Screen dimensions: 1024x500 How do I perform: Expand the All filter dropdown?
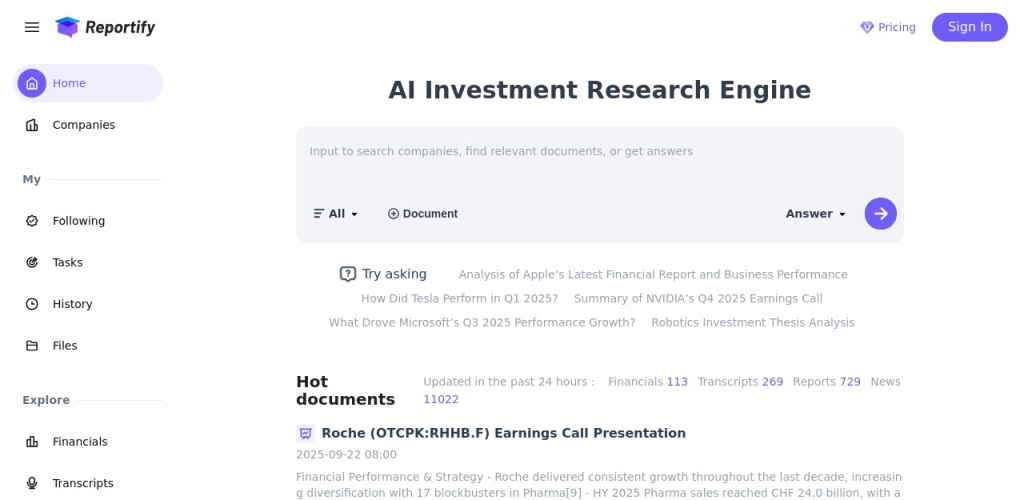tap(336, 214)
